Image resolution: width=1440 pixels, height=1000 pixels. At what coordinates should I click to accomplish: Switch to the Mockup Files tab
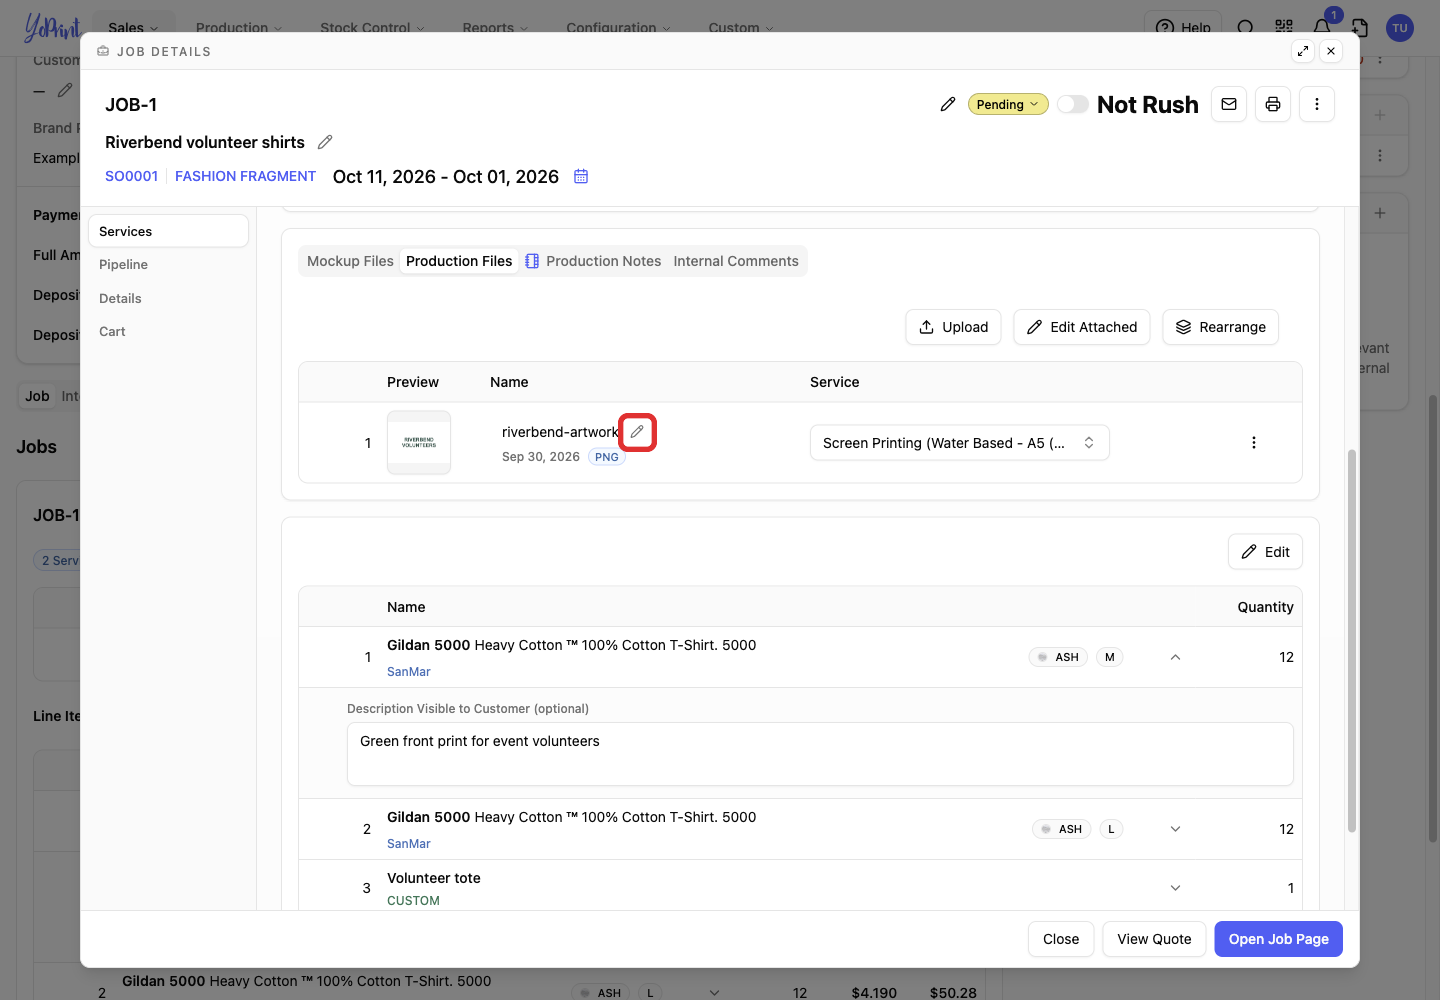point(350,261)
